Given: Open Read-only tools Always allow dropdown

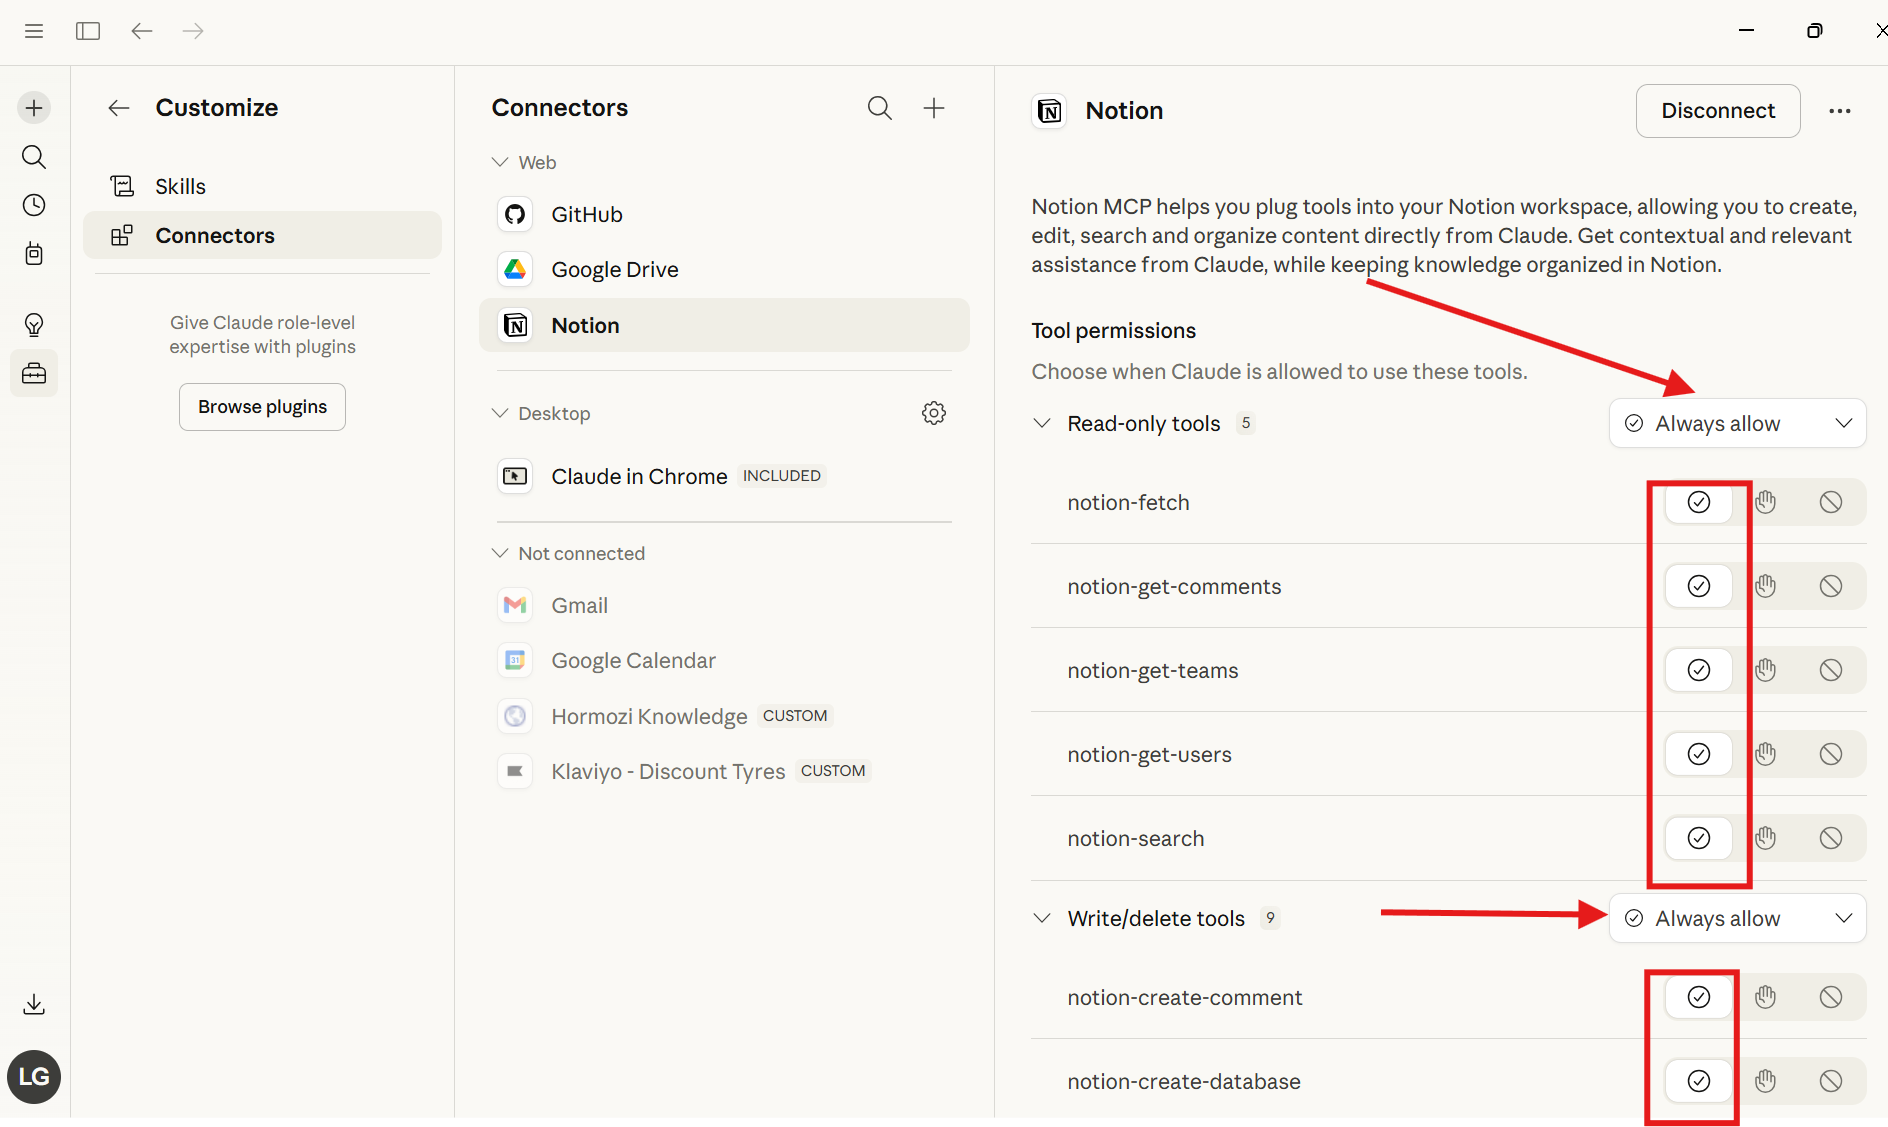Looking at the screenshot, I should click(1737, 423).
